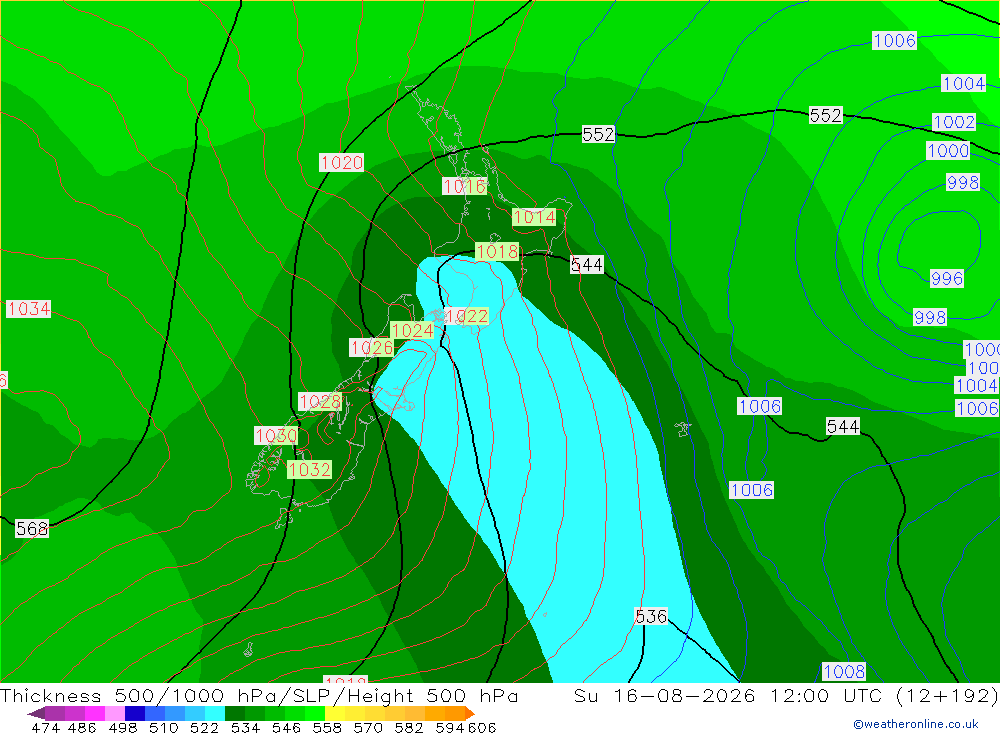Click the 536 height contour label
This screenshot has width=1000, height=733.
pos(651,616)
